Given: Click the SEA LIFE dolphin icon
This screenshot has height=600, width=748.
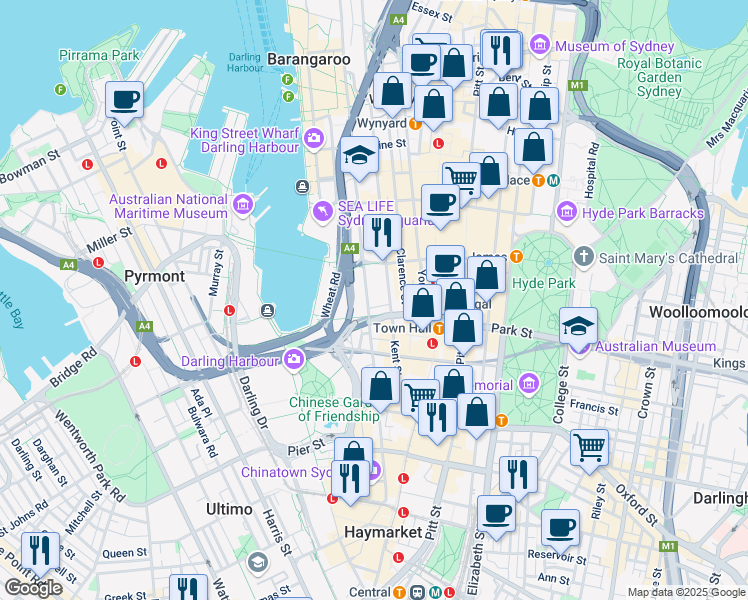Looking at the screenshot, I should pyautogui.click(x=322, y=212).
